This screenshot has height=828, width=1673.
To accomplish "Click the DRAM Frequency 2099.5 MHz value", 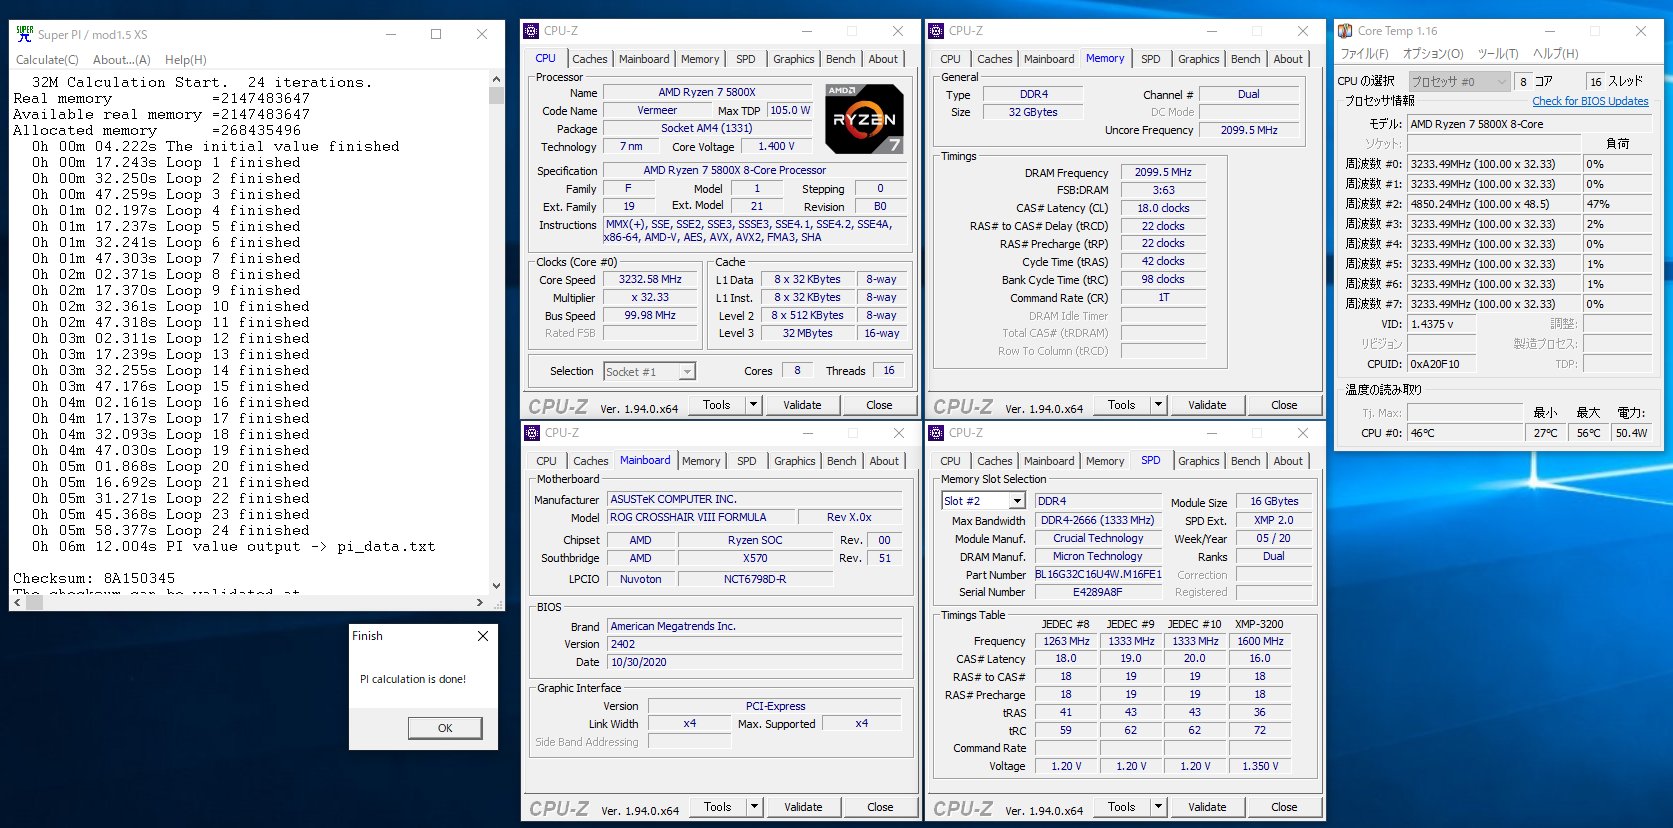I will [1164, 172].
